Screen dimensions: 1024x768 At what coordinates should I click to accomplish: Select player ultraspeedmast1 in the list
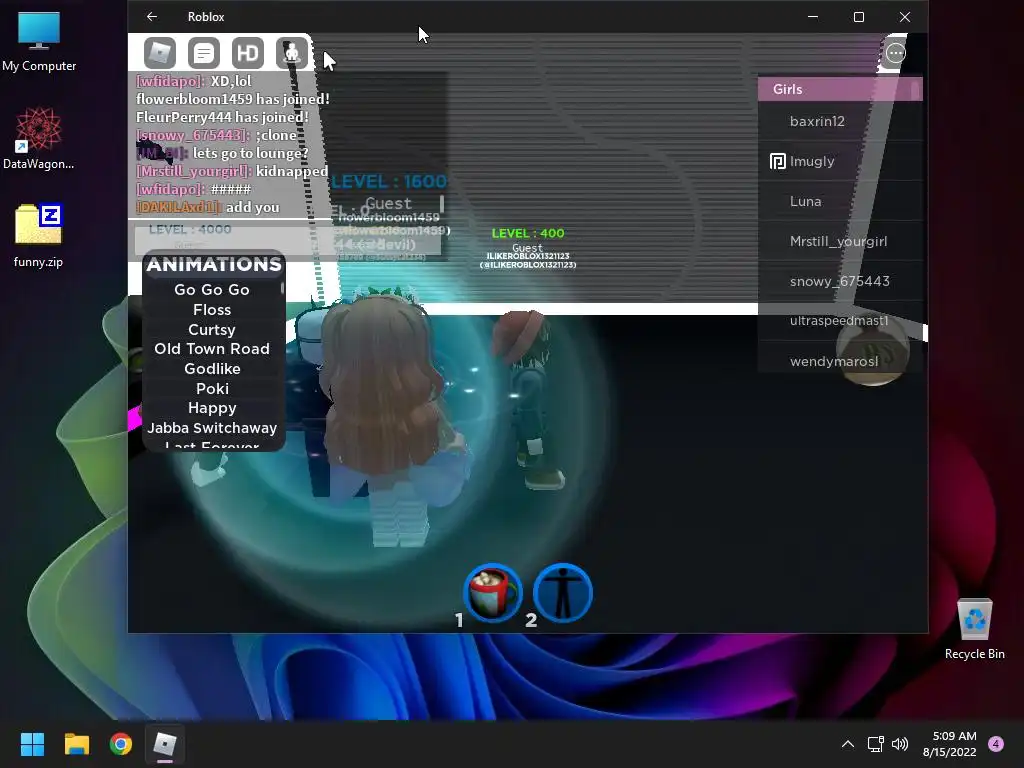pyautogui.click(x=840, y=321)
